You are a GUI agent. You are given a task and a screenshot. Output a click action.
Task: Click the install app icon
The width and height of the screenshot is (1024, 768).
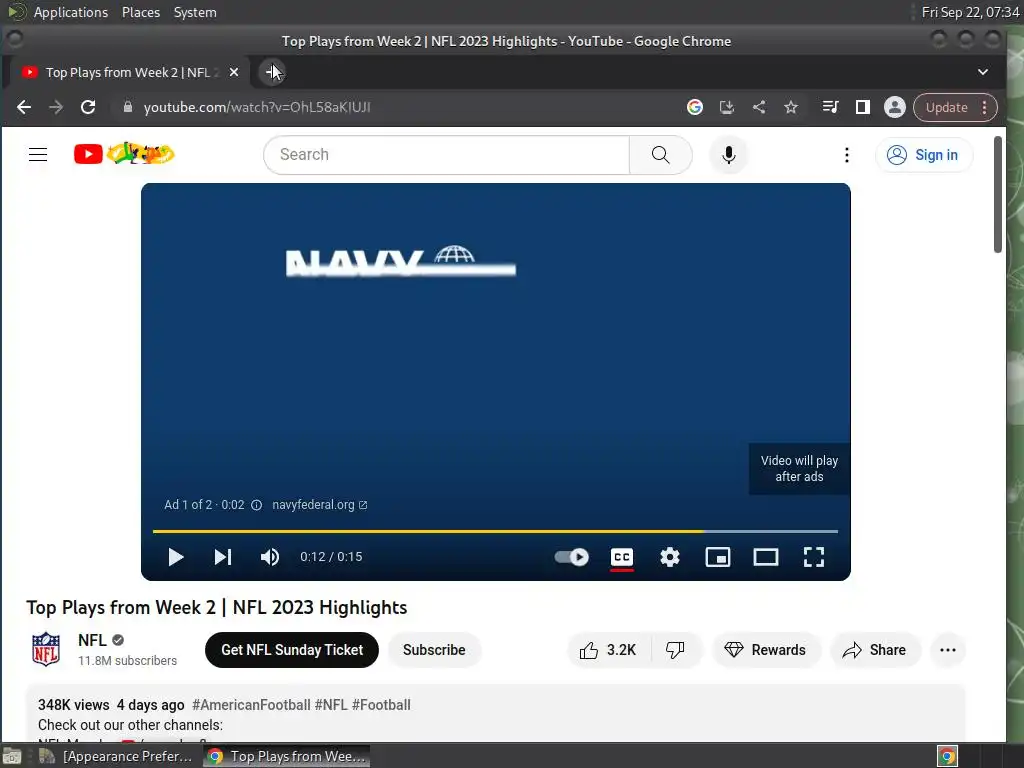(x=727, y=107)
